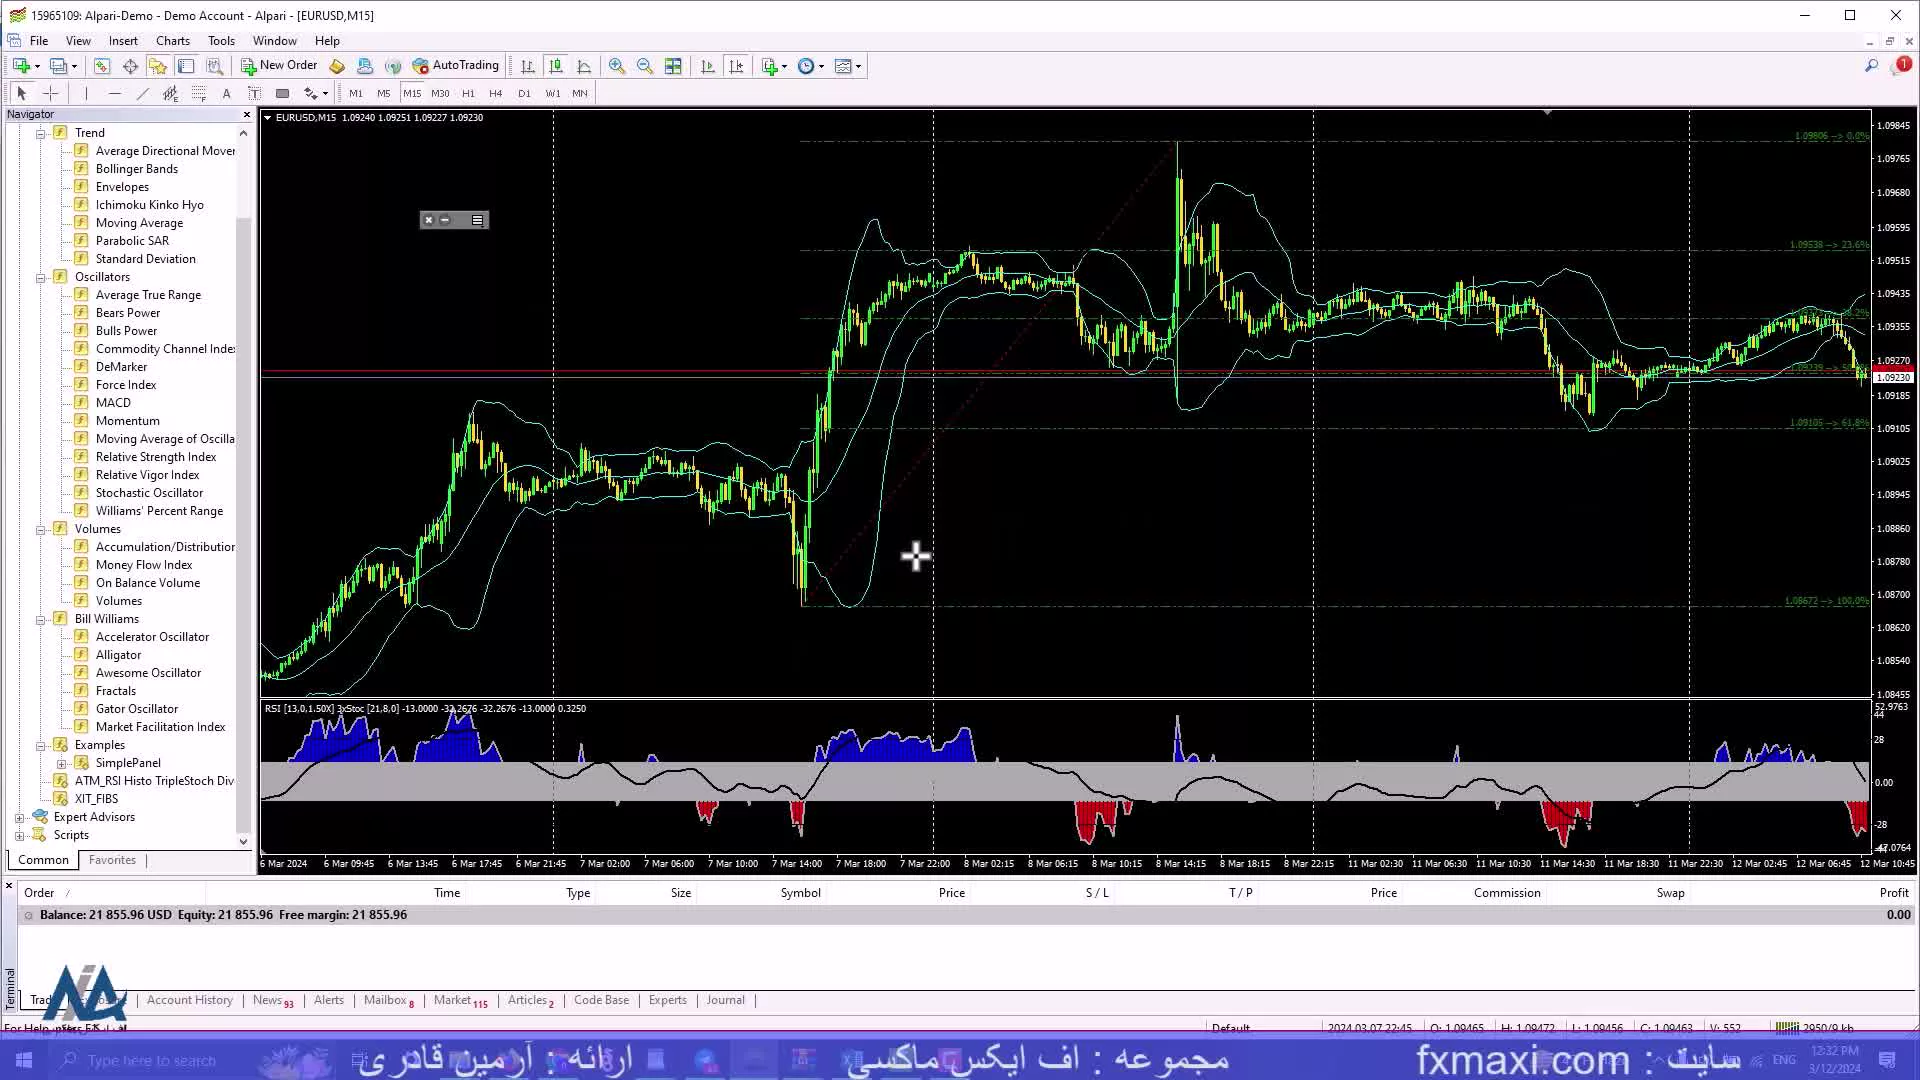Collapse the Bill Williams indicator group
This screenshot has height=1080, width=1920.
pos(41,620)
